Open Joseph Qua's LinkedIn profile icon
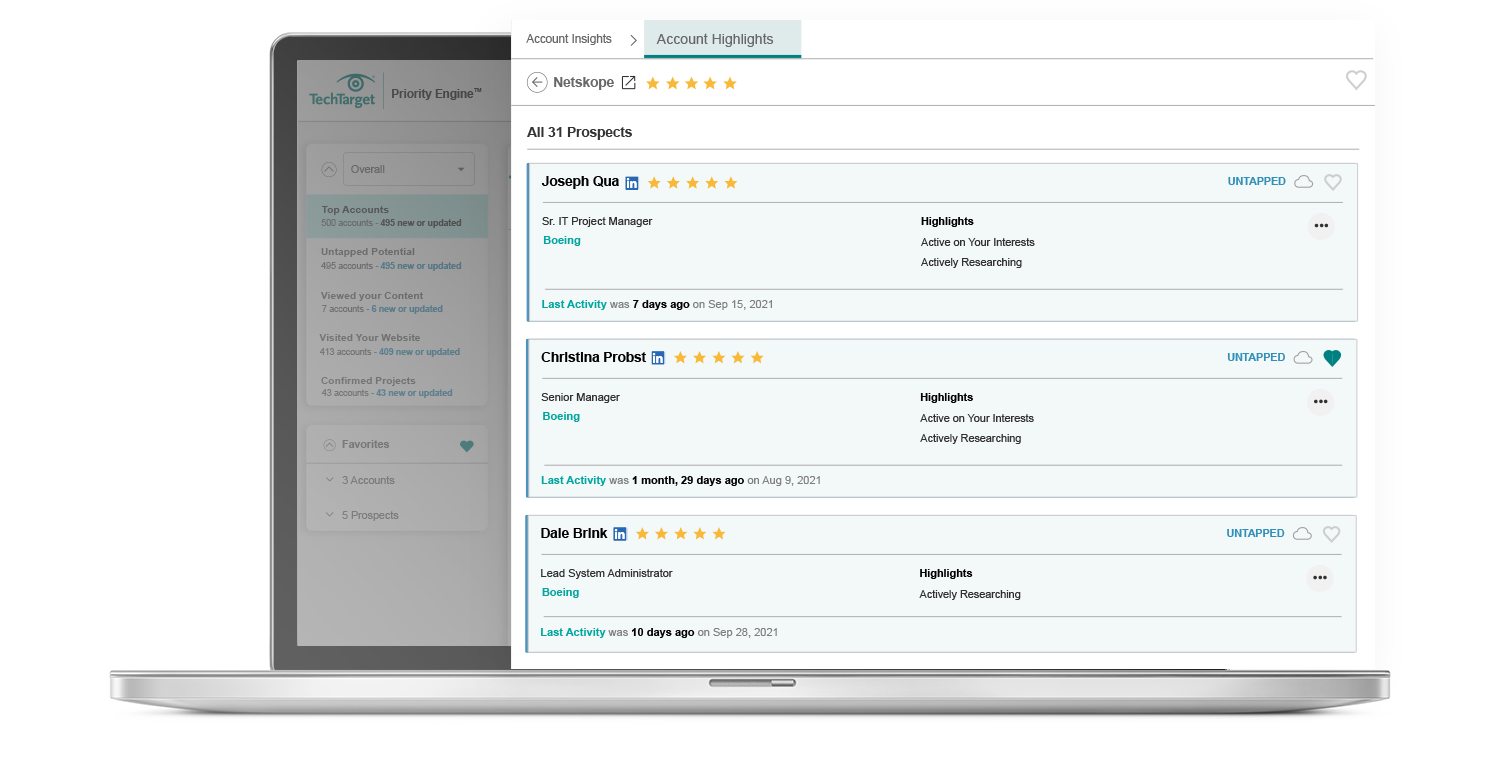The image size is (1500, 762). tap(631, 182)
